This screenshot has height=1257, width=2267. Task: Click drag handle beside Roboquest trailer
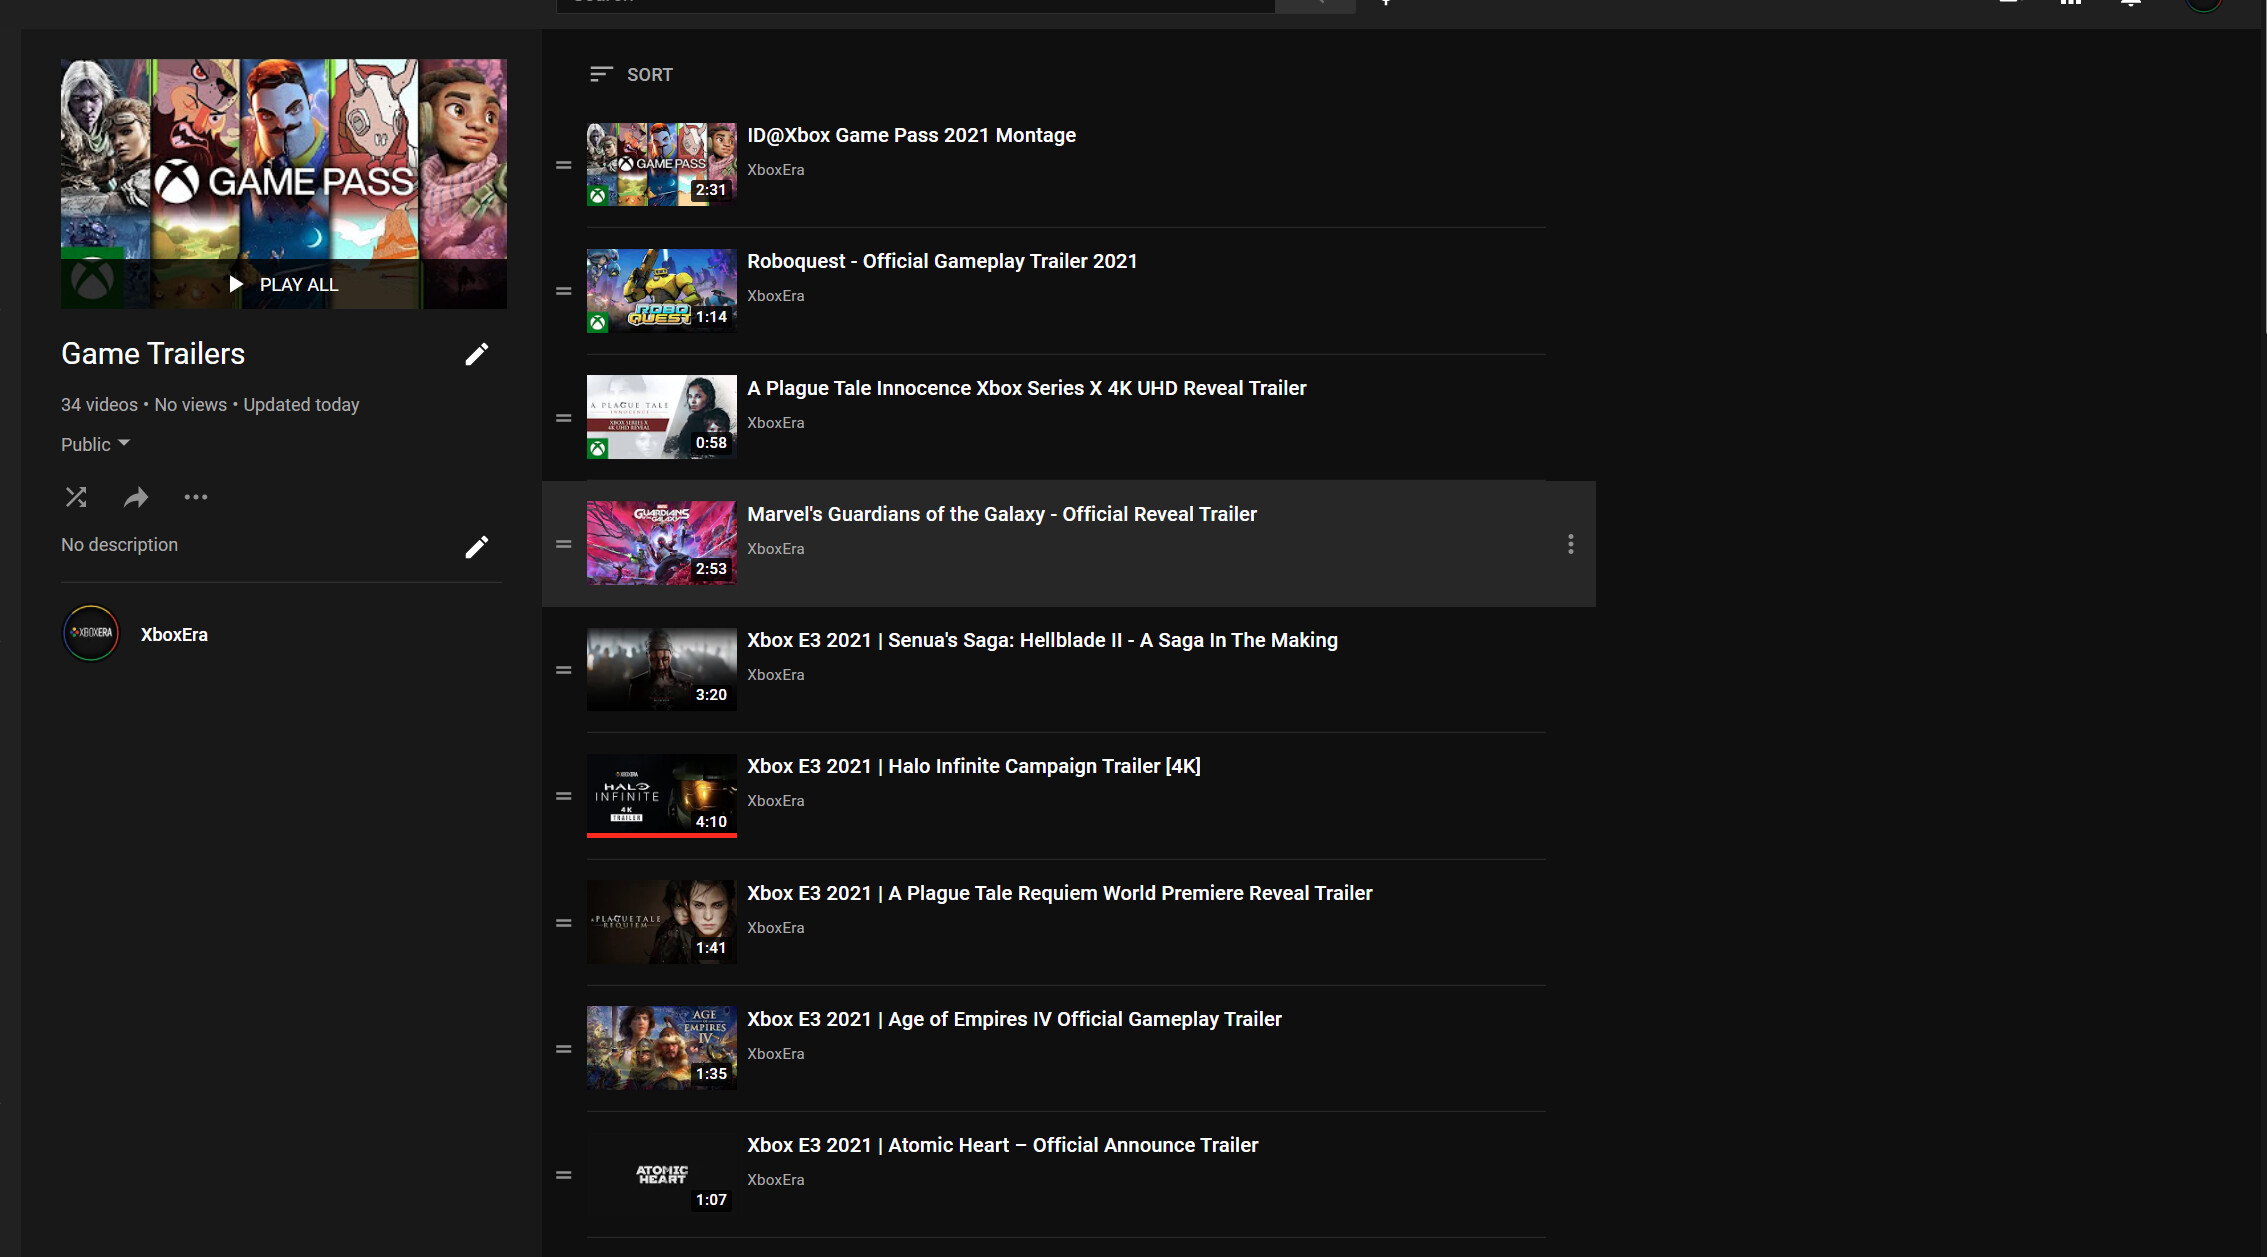[x=564, y=291]
